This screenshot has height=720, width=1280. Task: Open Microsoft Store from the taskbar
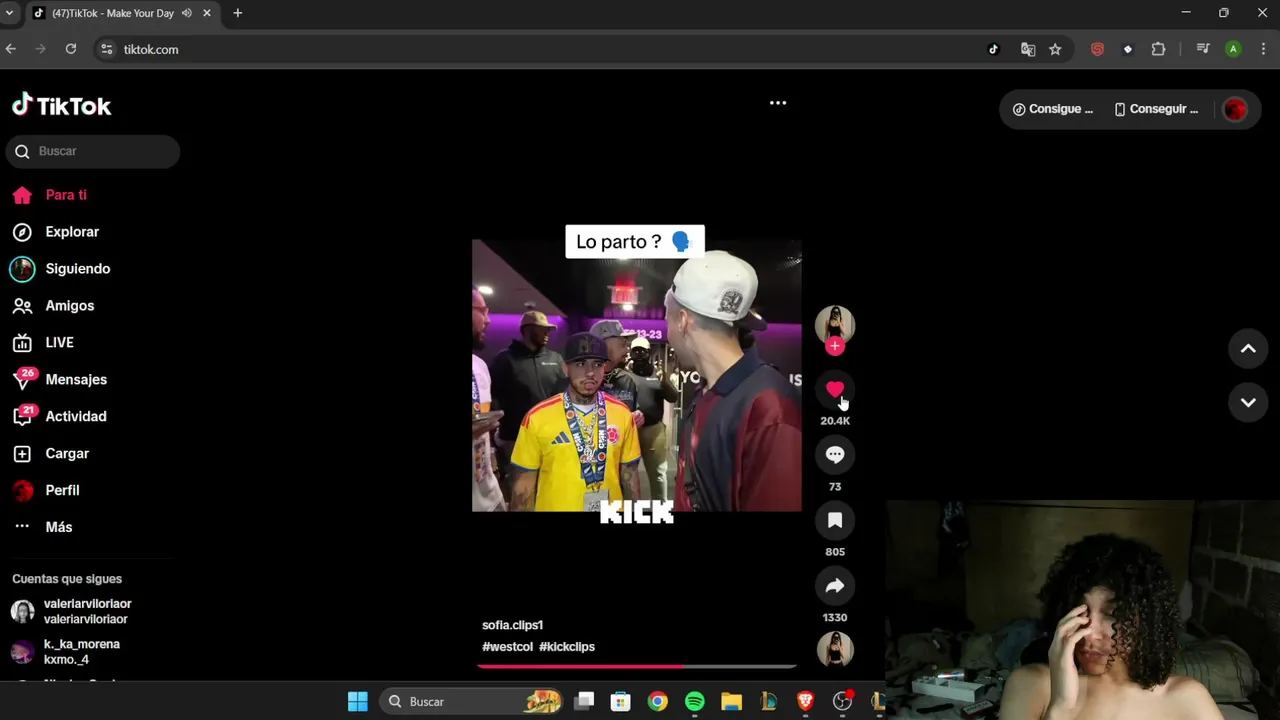click(x=621, y=701)
